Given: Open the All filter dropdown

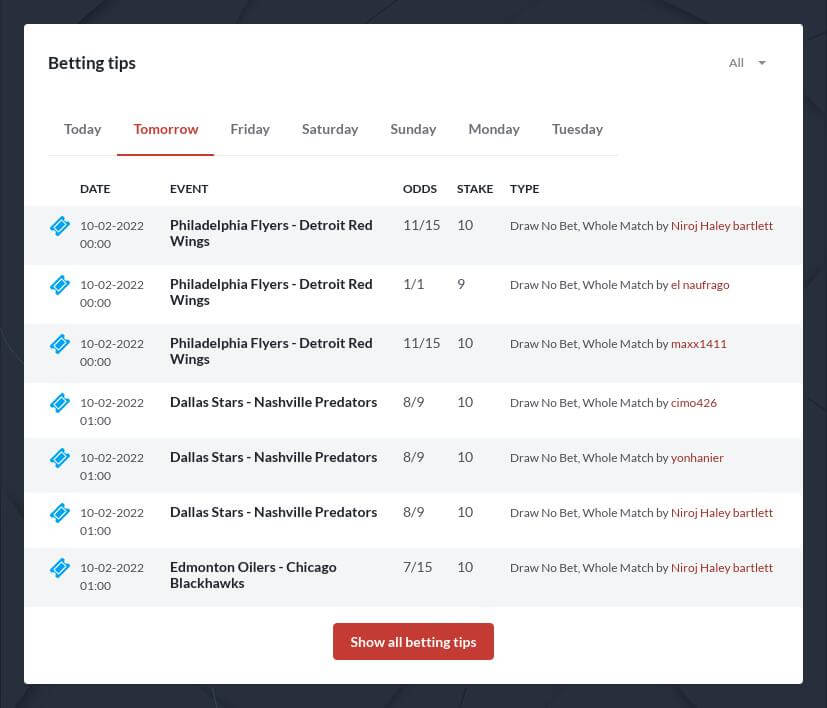Looking at the screenshot, I should (x=745, y=62).
